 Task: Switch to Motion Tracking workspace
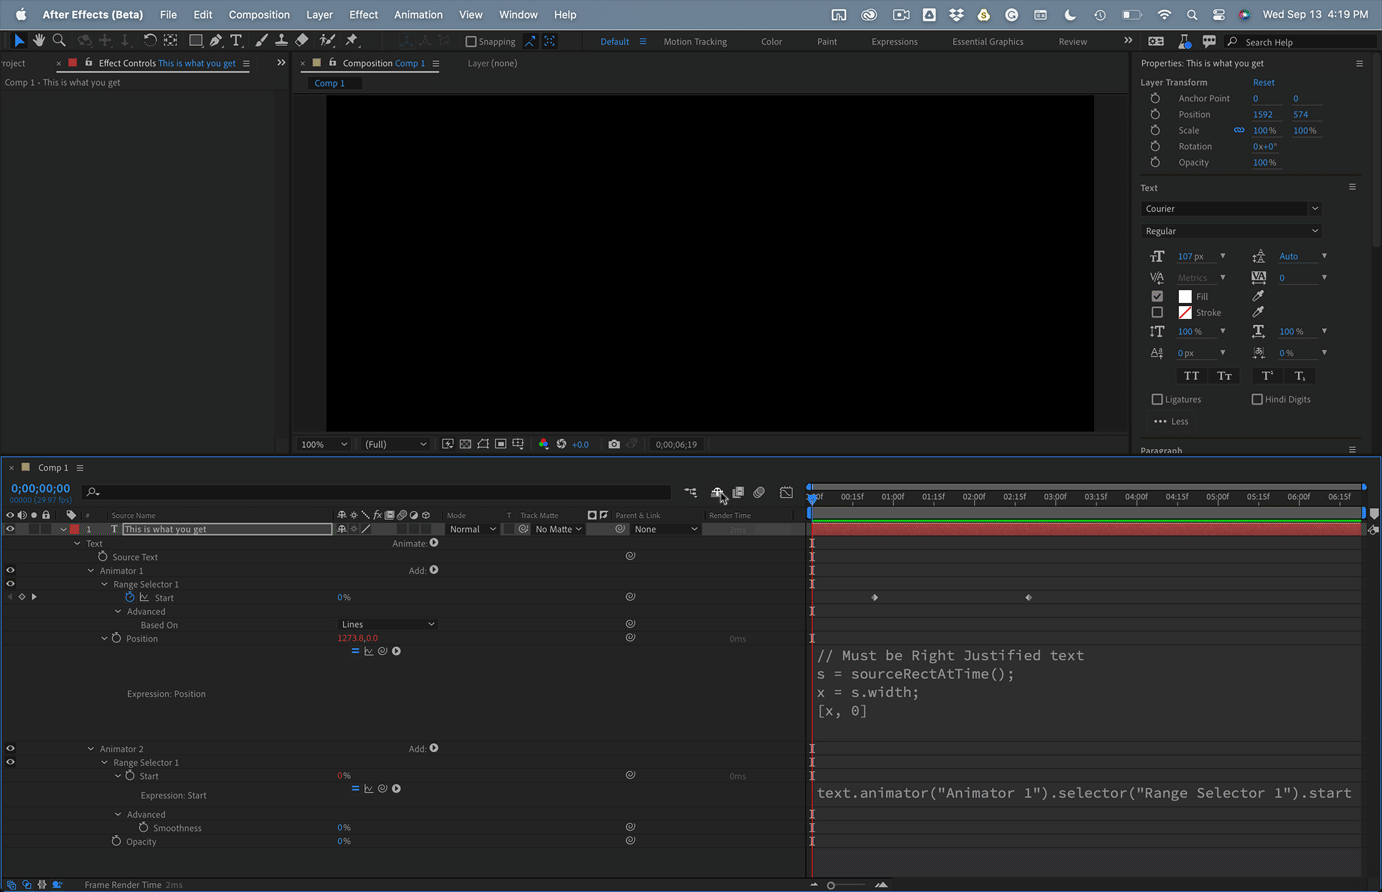point(695,42)
